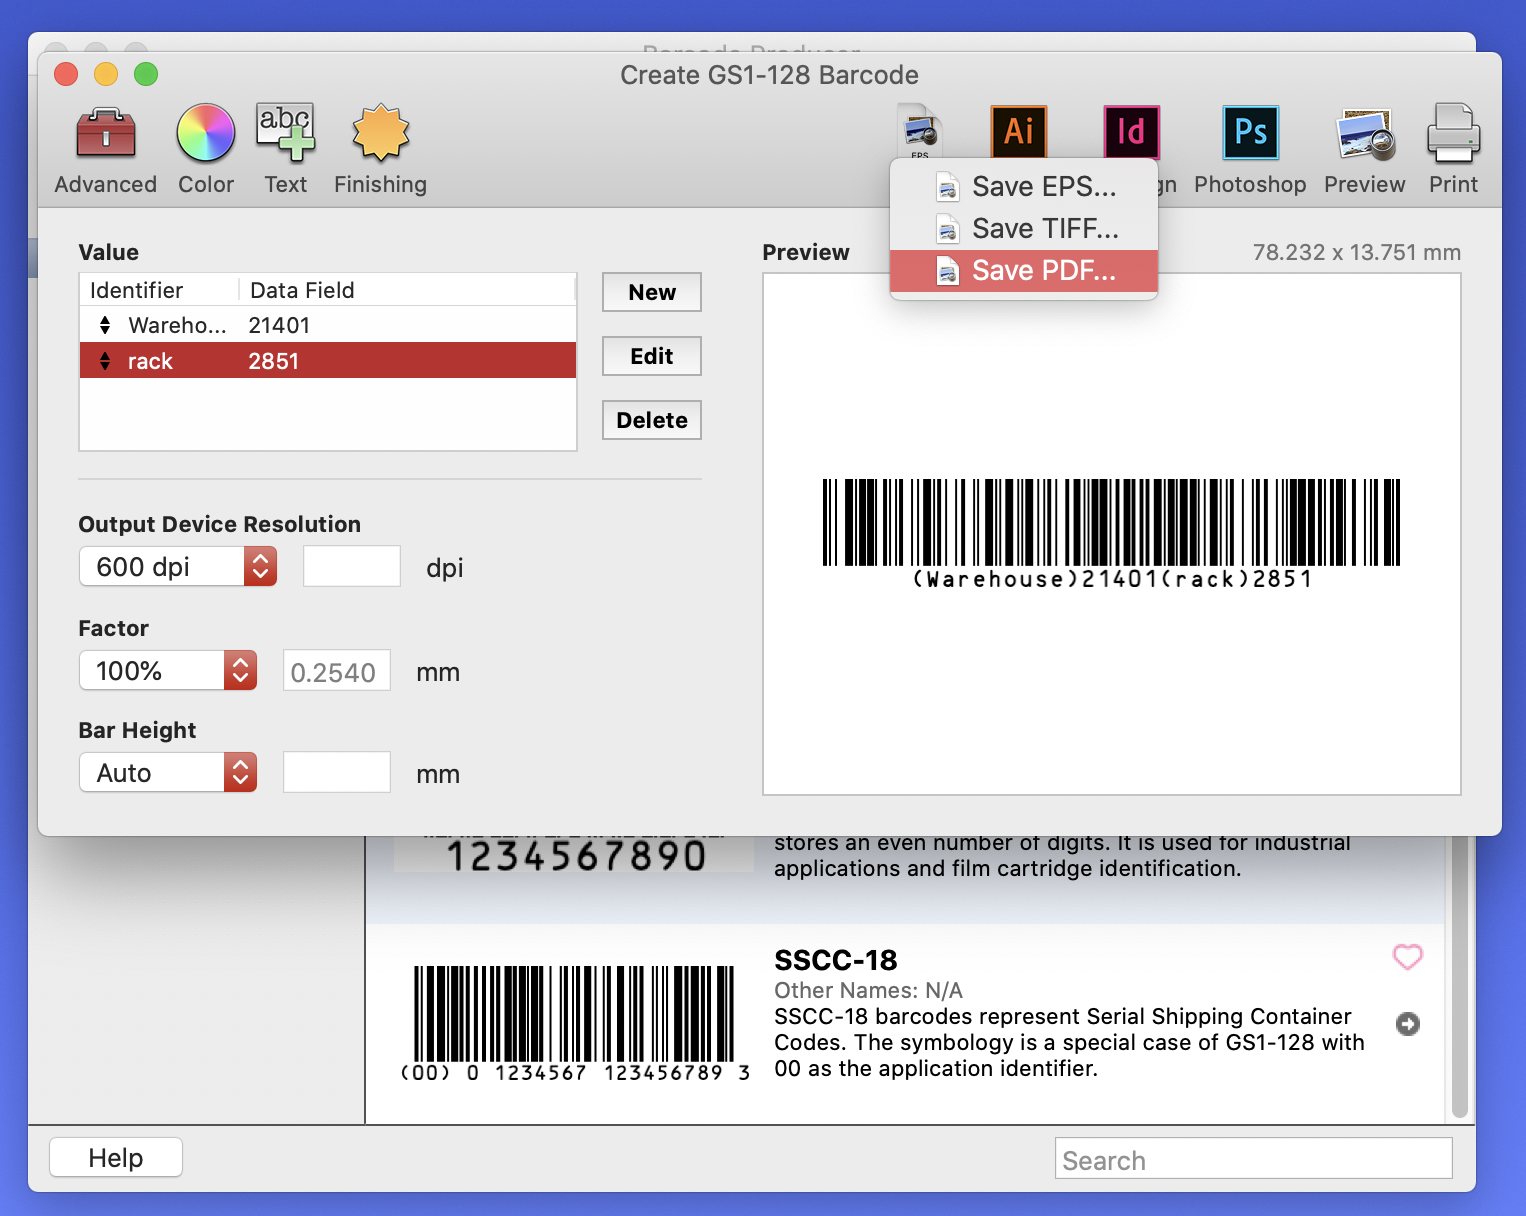Open the Color wheel tool

point(206,133)
